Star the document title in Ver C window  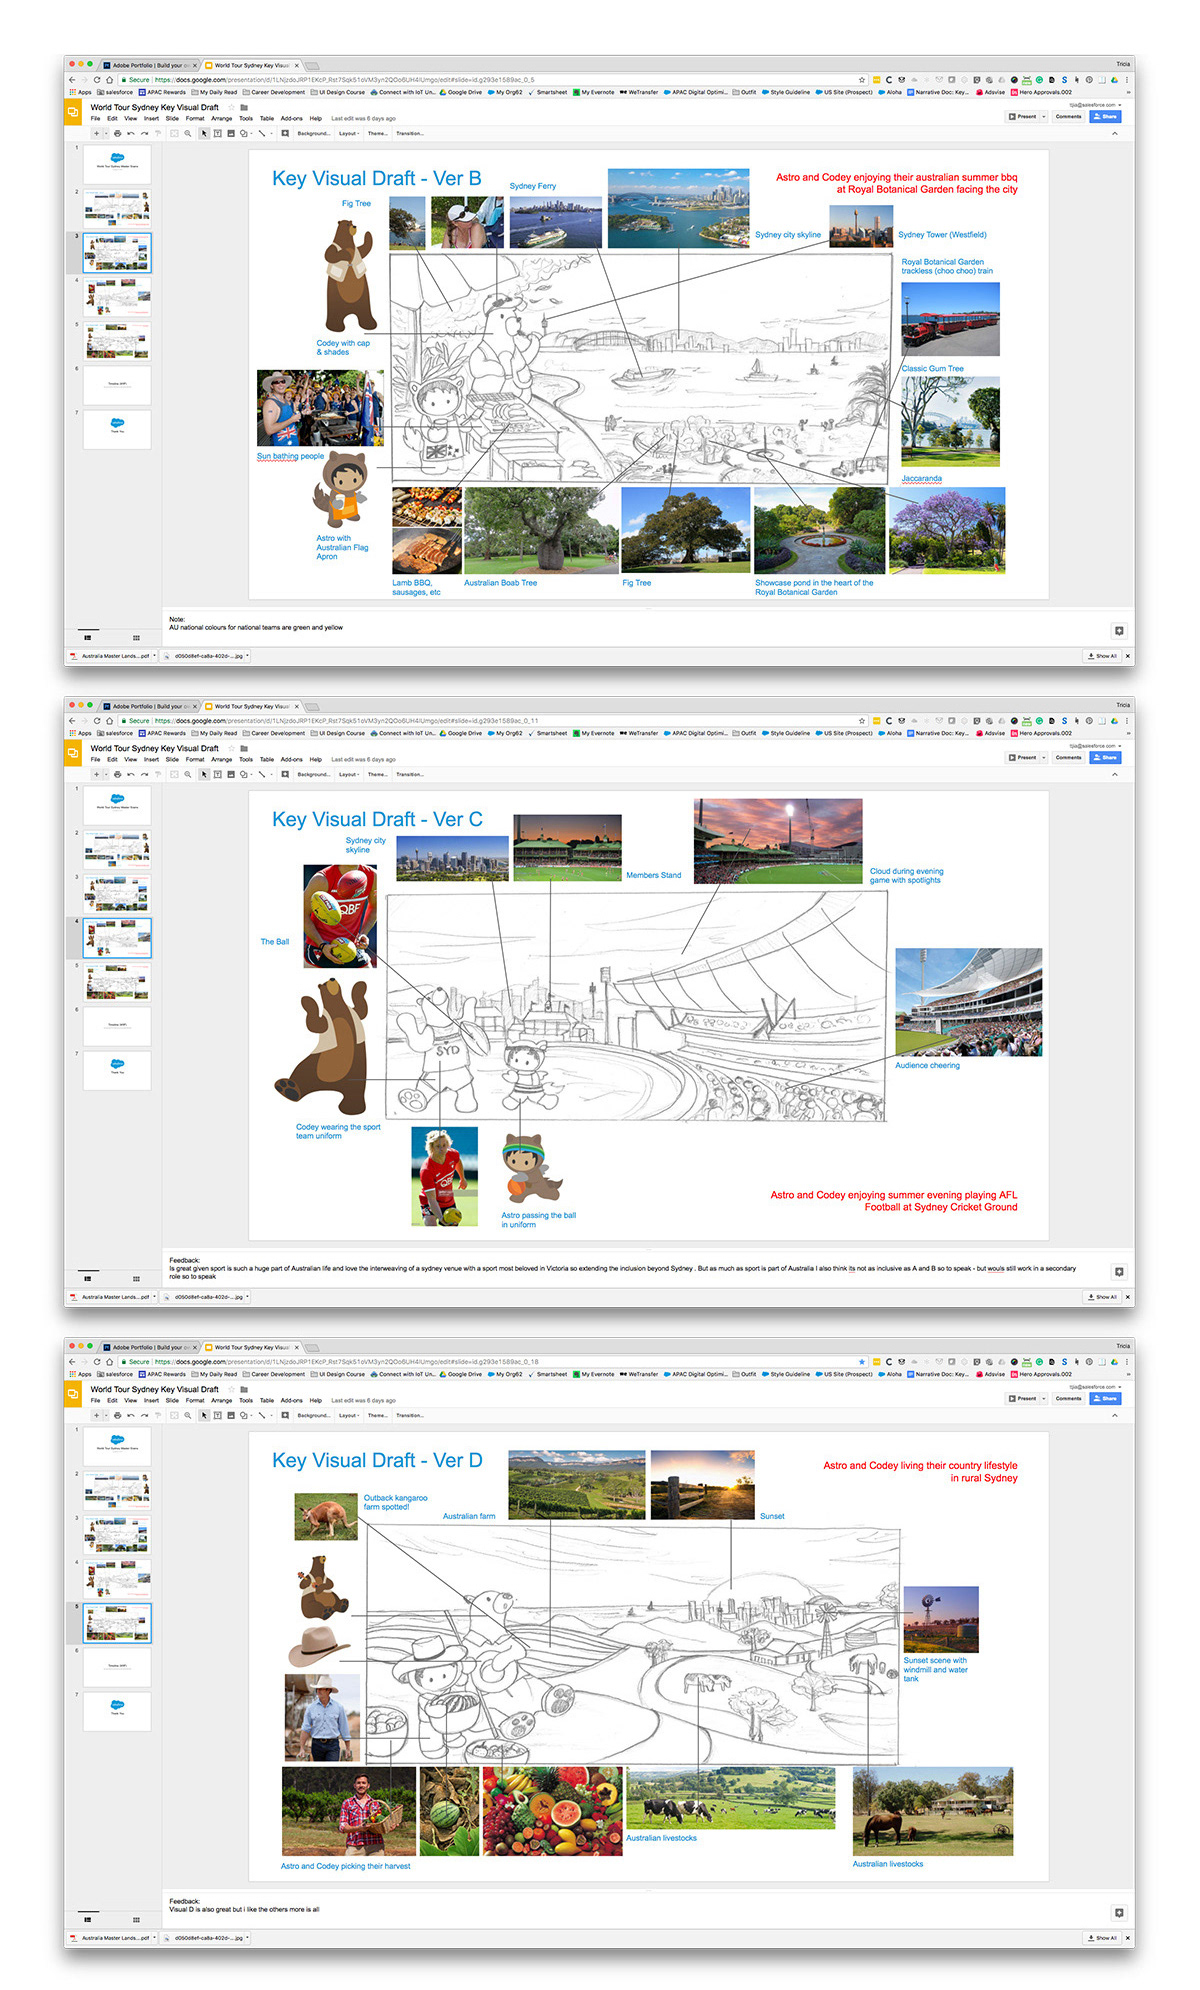(x=231, y=748)
